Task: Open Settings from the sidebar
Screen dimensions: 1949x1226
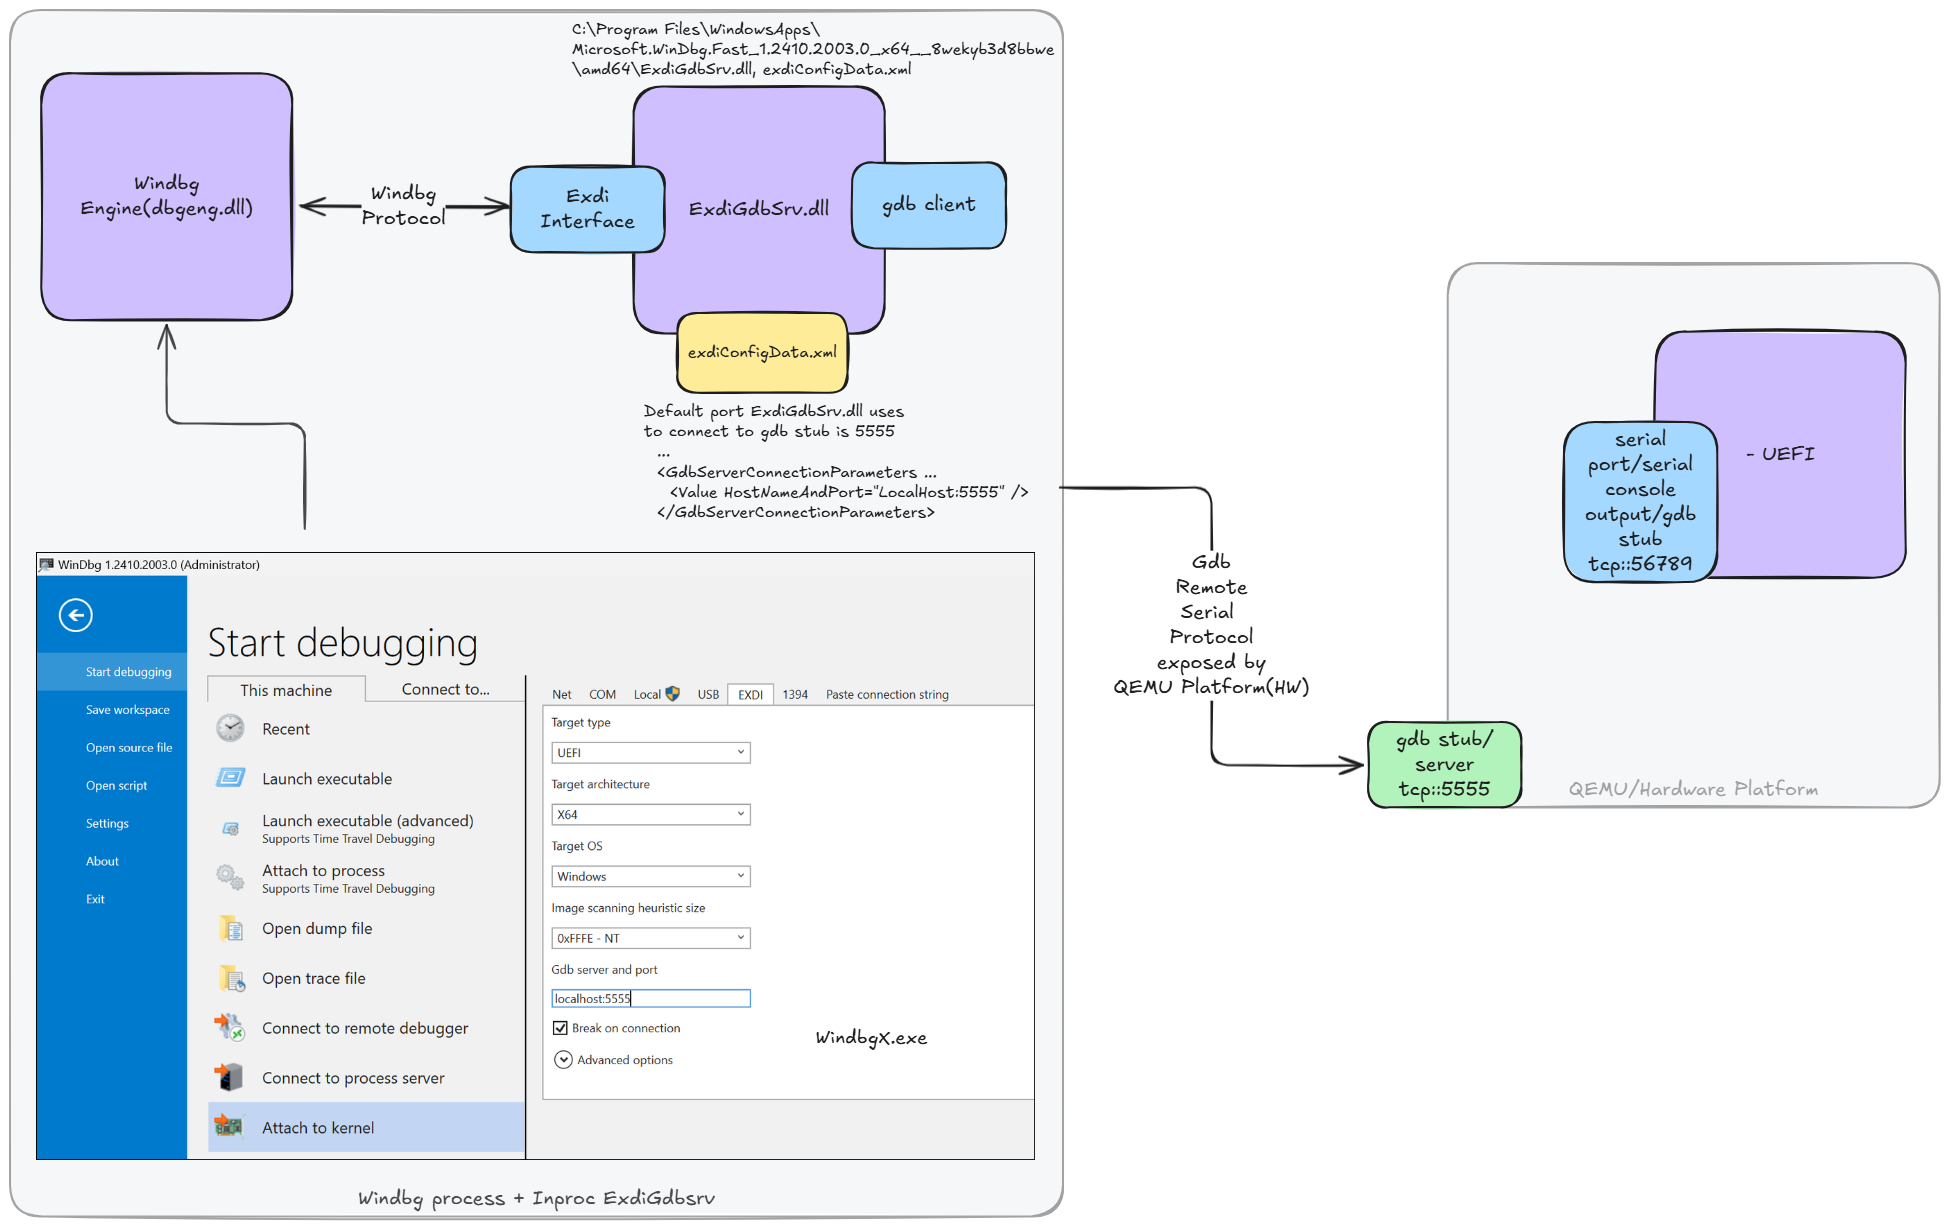Action: [x=112, y=824]
